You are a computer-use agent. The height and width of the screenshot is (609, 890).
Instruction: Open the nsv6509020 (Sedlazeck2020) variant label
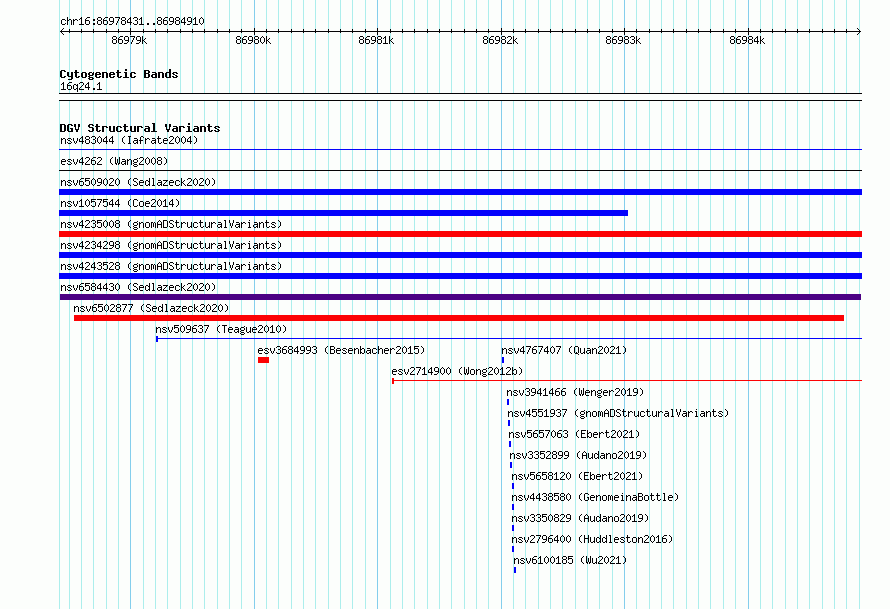click(138, 182)
